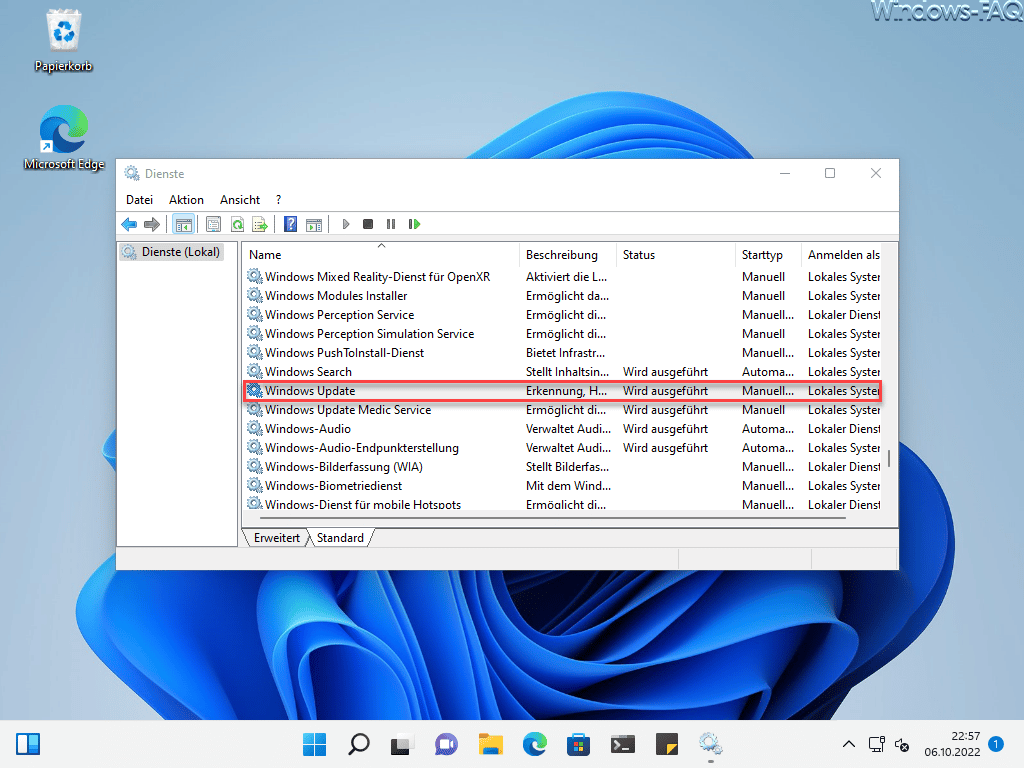
Task: Switch to the Erweitert tab
Action: point(276,537)
